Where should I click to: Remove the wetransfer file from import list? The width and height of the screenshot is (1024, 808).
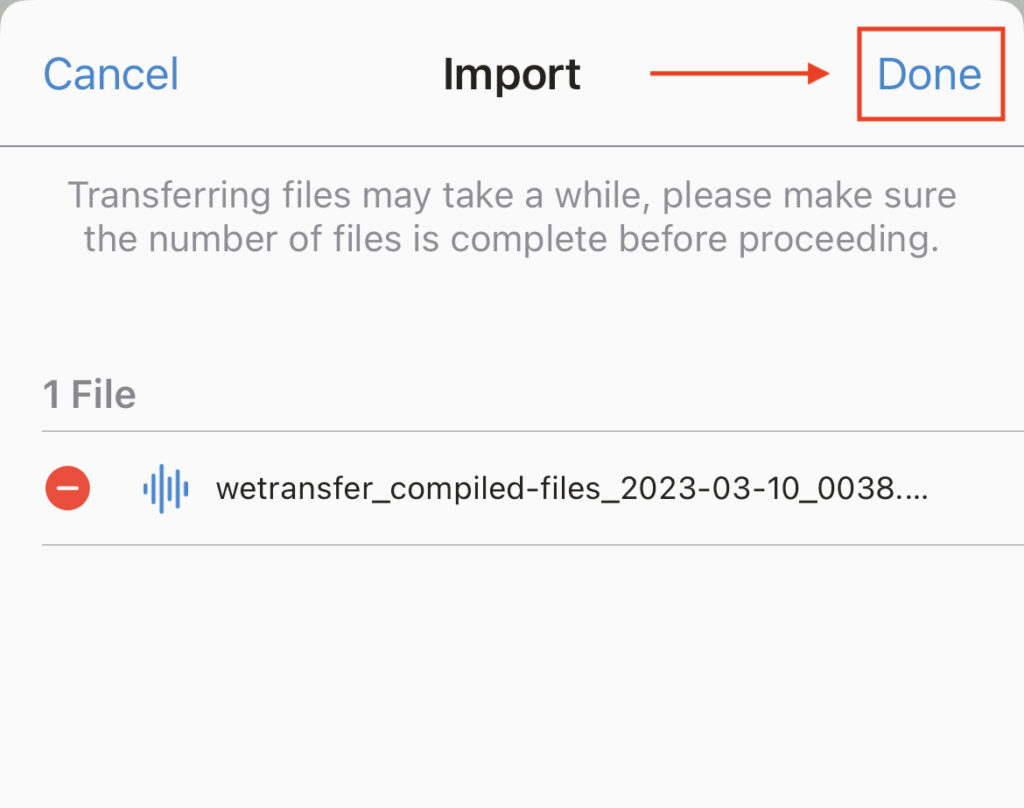pyautogui.click(x=67, y=488)
